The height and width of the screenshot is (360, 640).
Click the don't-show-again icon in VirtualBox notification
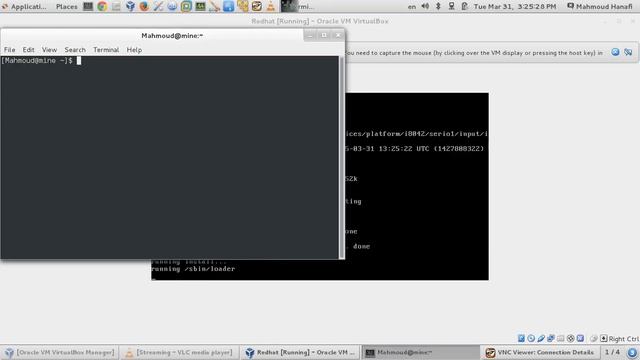628,52
